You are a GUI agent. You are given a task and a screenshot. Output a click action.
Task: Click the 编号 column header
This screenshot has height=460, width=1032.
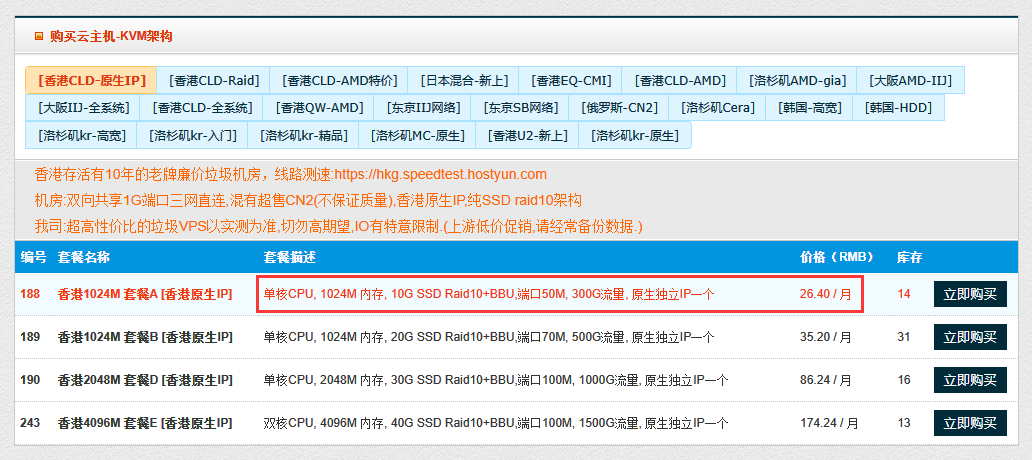point(33,257)
